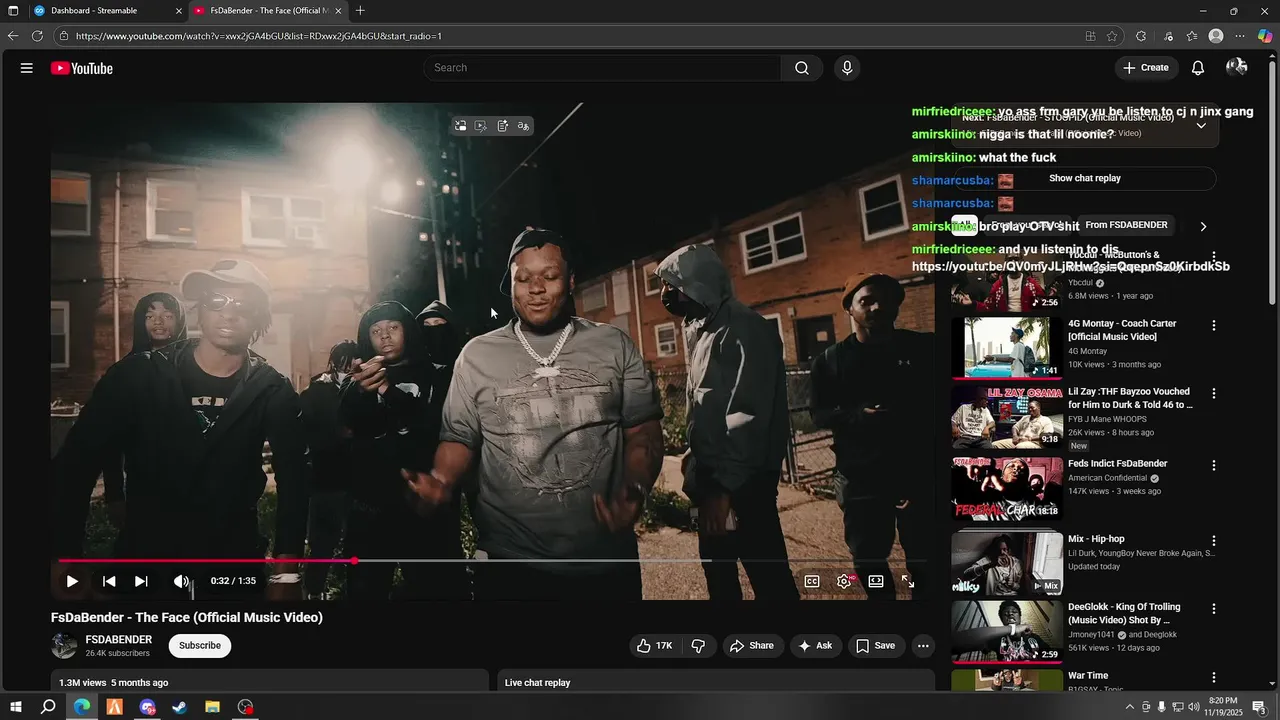
Task: Translate video with the overlay language icon
Action: (523, 126)
